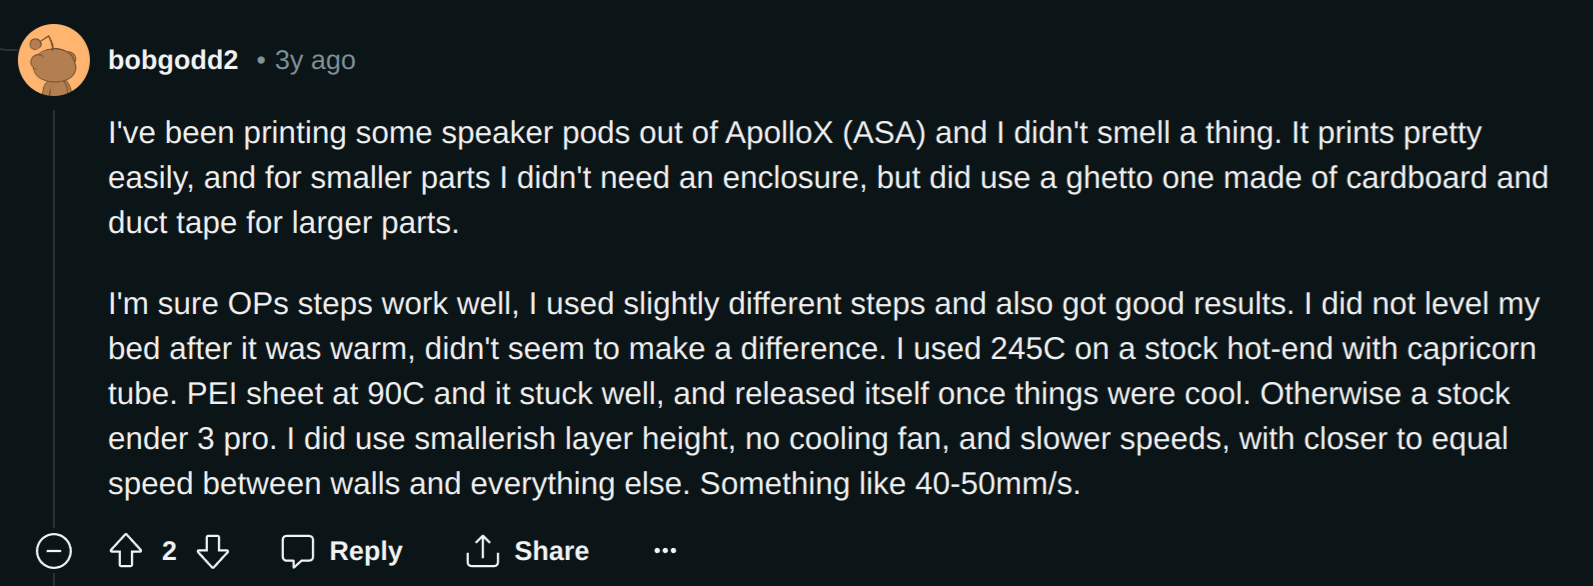Viewport: 1593px width, 586px height.
Task: Click the "3y ago" timestamp
Action: [315, 61]
